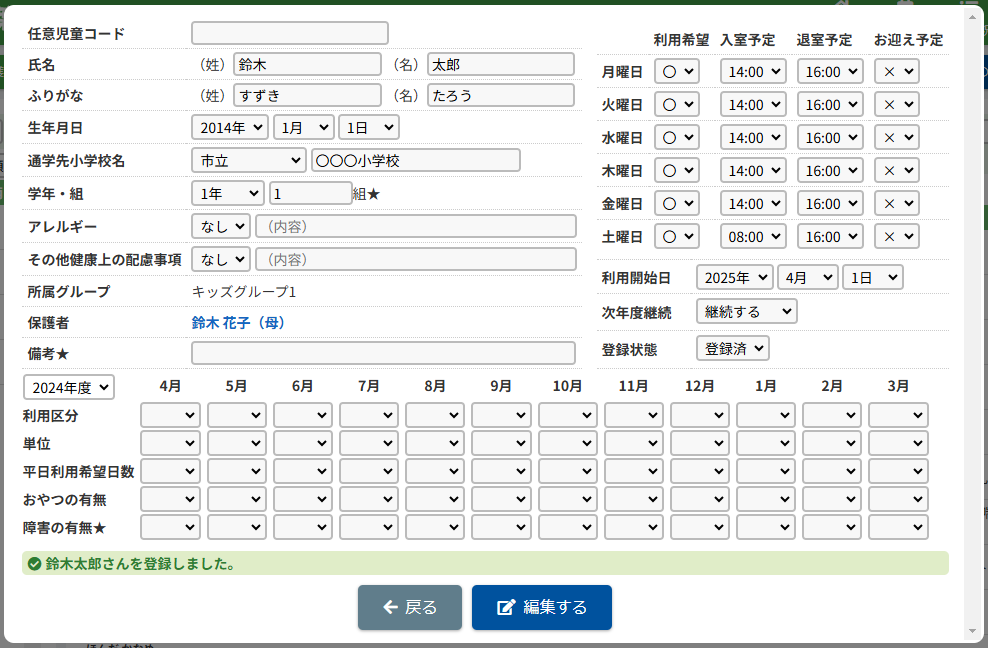Toggle Wednesday 利用希望 ○ selector
Viewport: 988px width, 648px height.
click(x=676, y=138)
